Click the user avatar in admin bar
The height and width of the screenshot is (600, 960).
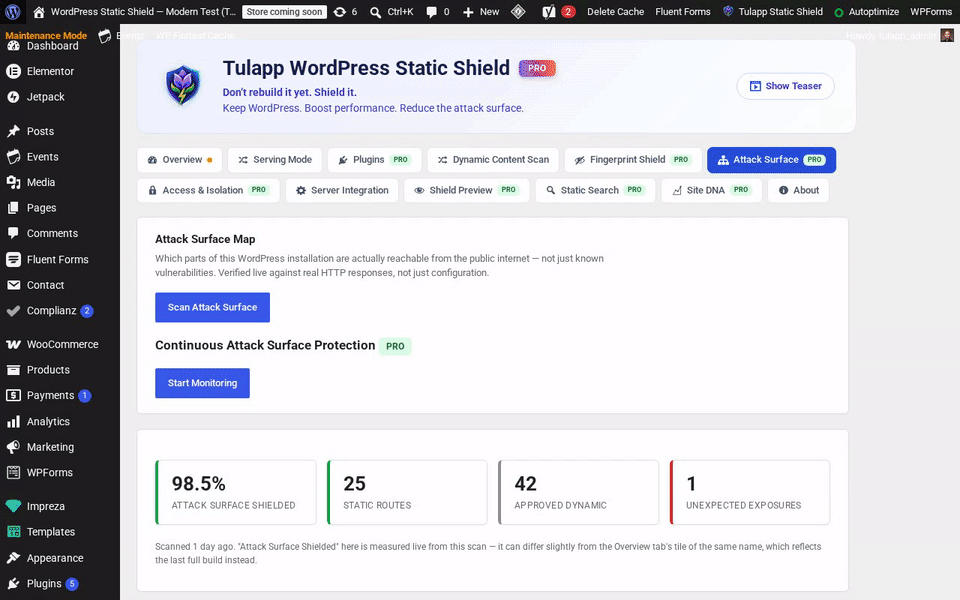pos(947,36)
